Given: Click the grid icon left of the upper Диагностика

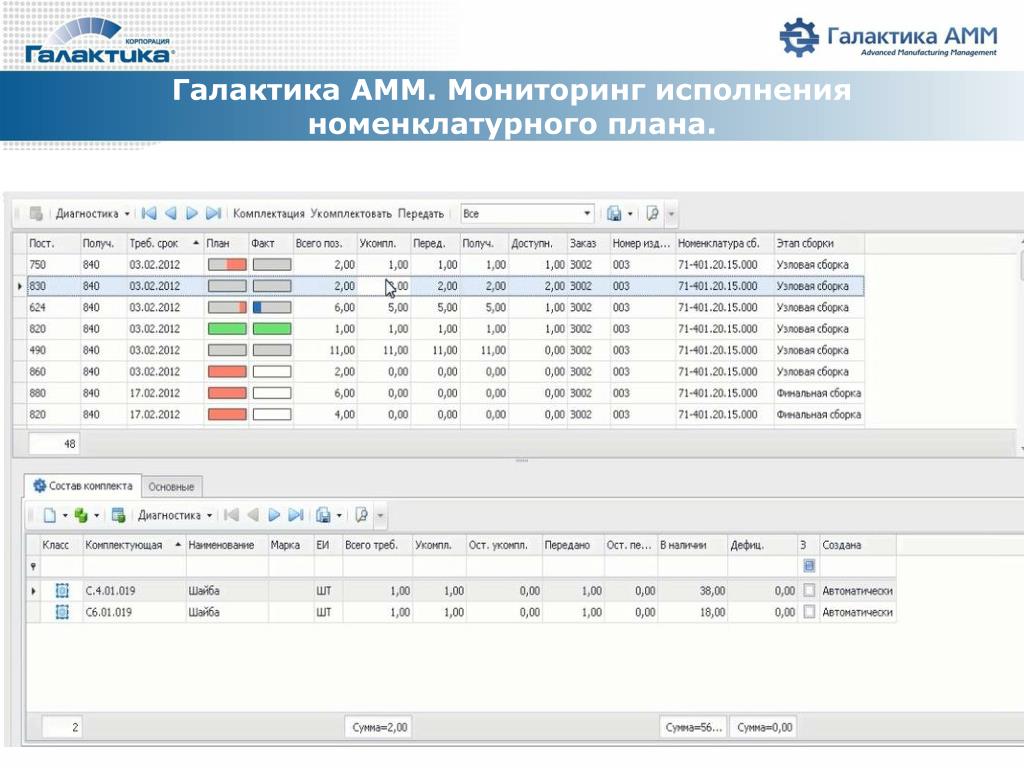Looking at the screenshot, I should (x=36, y=214).
